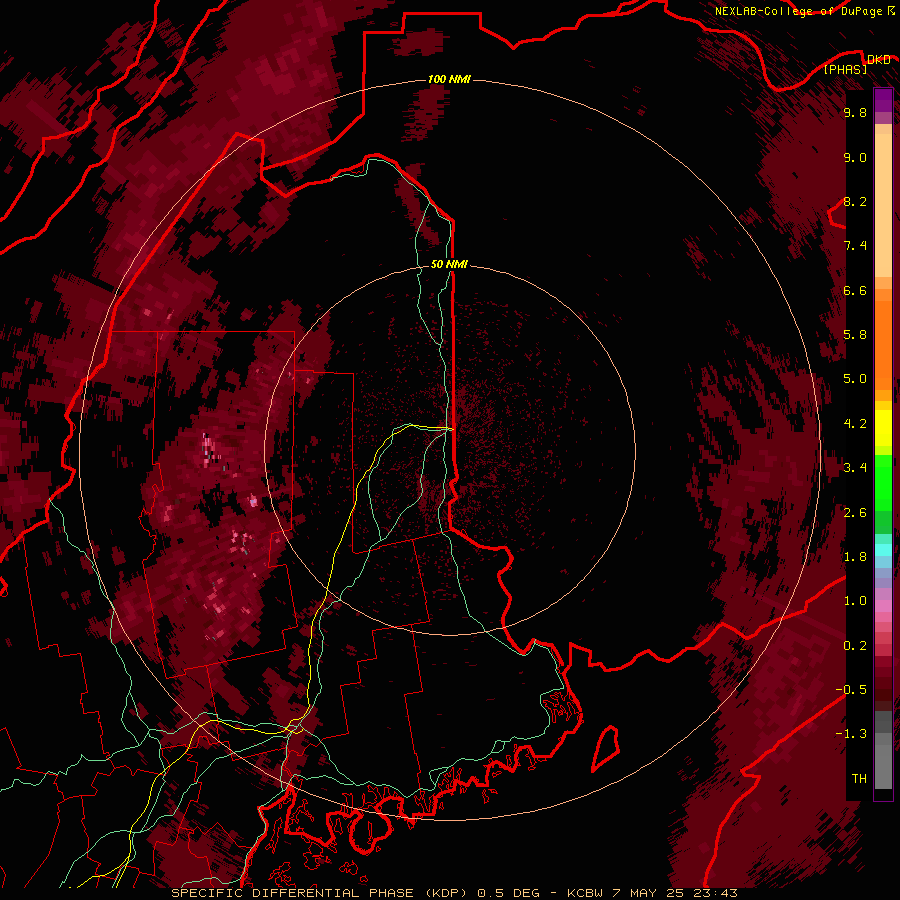
Task: Click the [PHAS] units label
Action: (845, 70)
